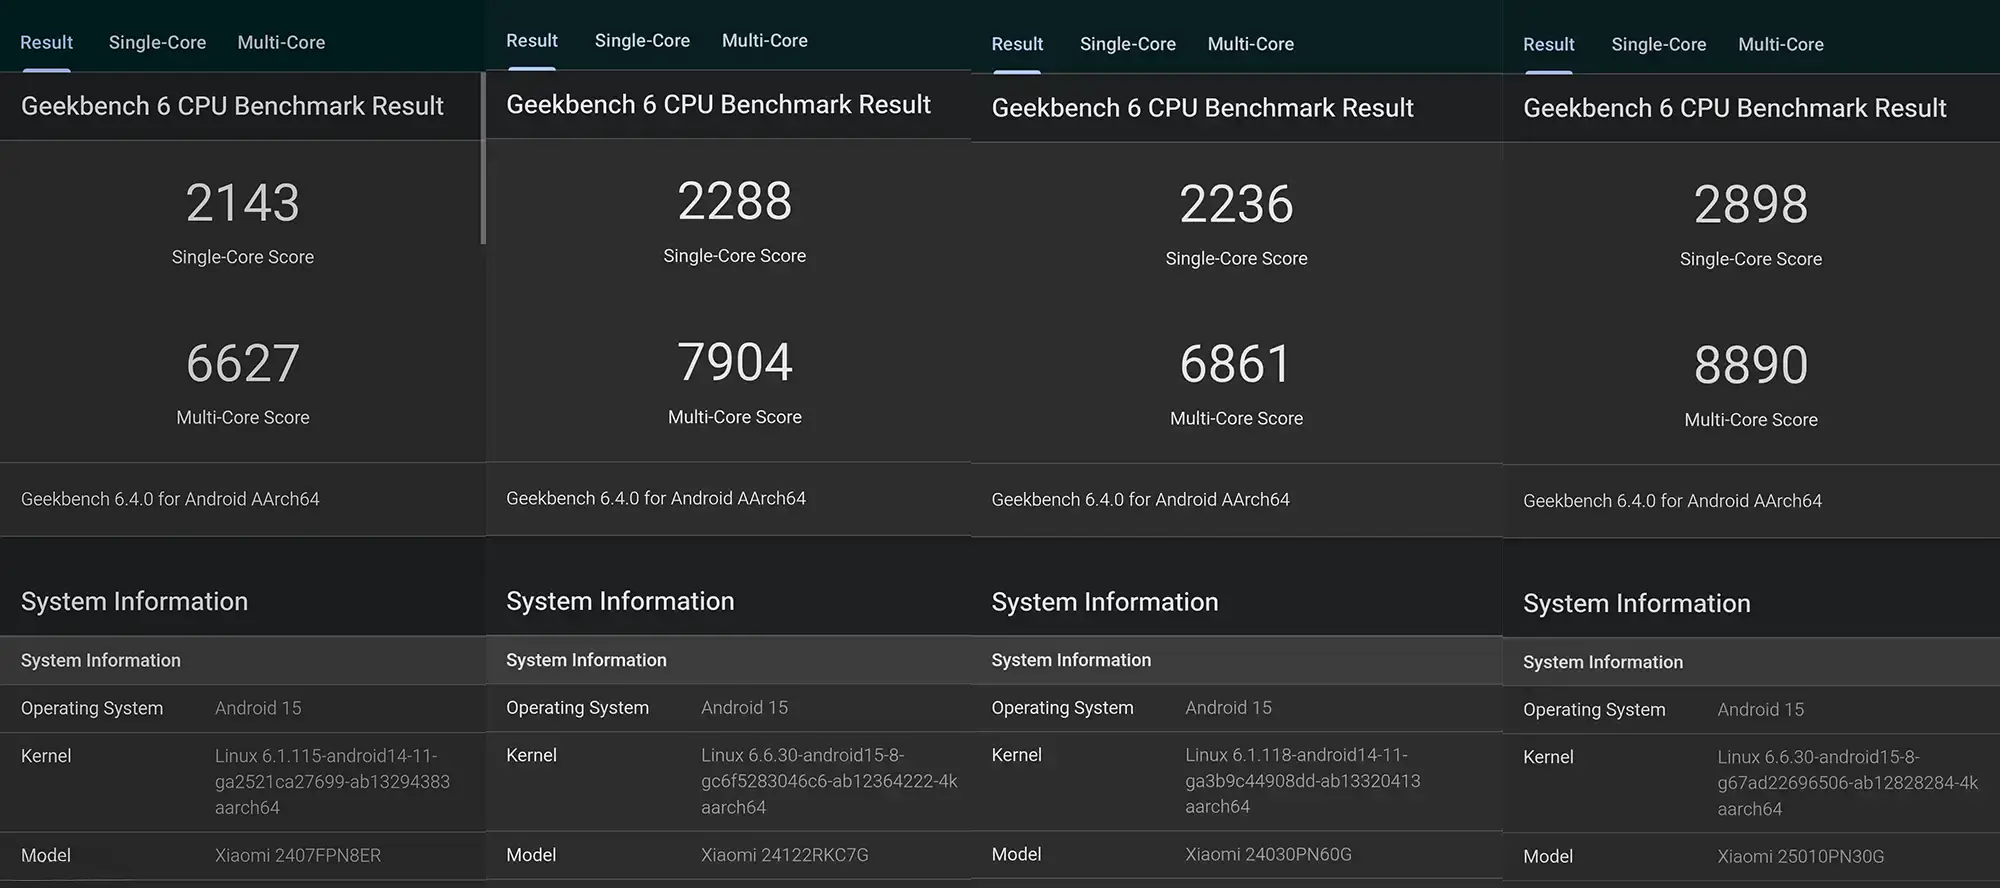Click the Single-Core Score label under 2236

point(1237,259)
